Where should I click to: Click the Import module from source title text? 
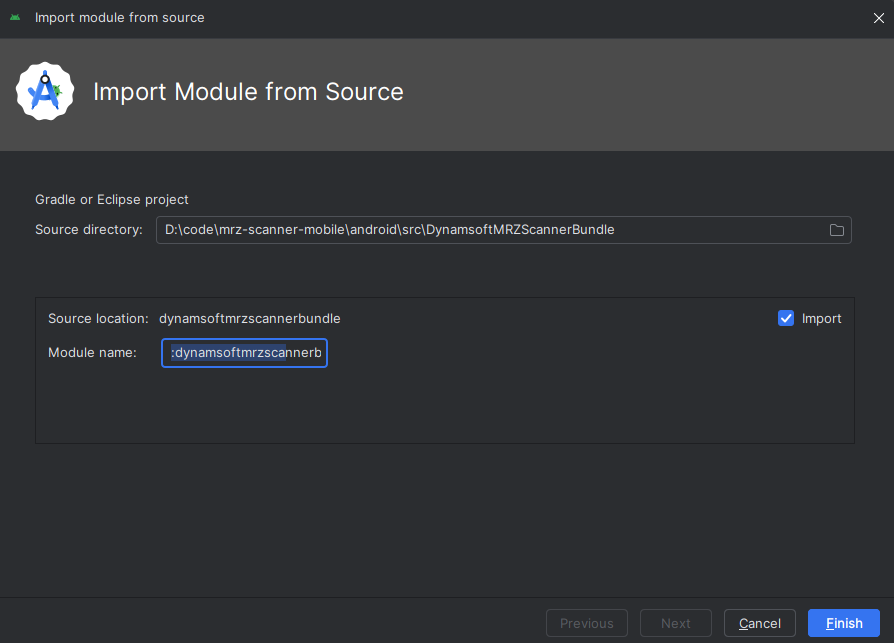click(x=119, y=17)
